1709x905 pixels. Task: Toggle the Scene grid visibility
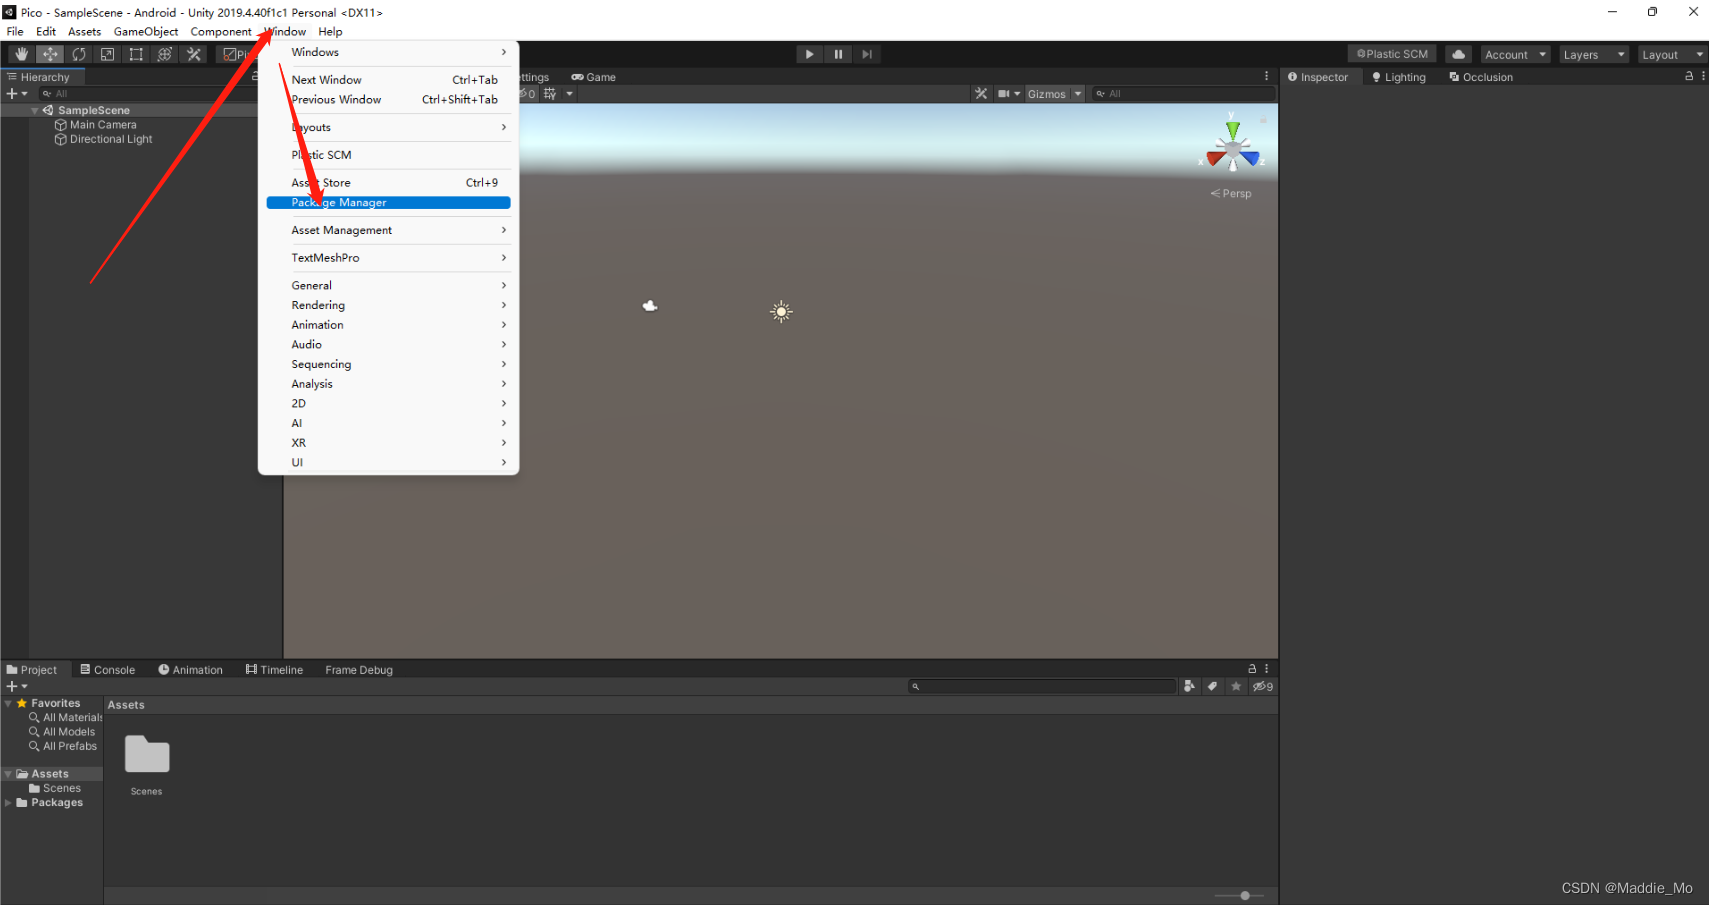(550, 94)
